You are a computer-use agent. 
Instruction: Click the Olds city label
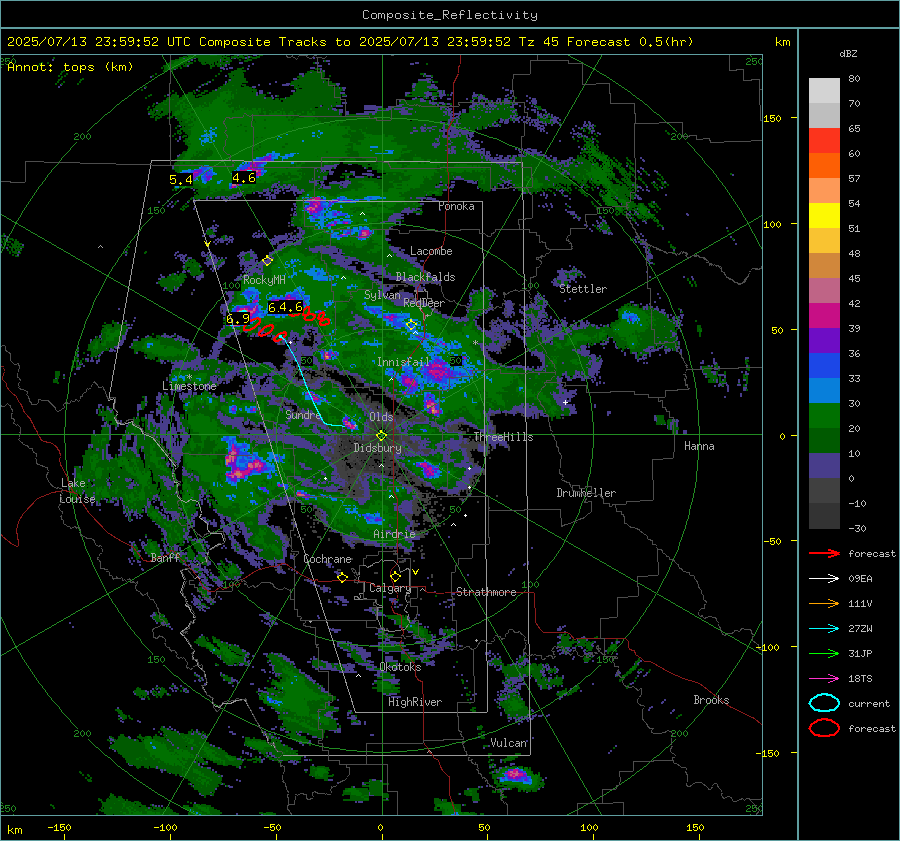pos(381,417)
